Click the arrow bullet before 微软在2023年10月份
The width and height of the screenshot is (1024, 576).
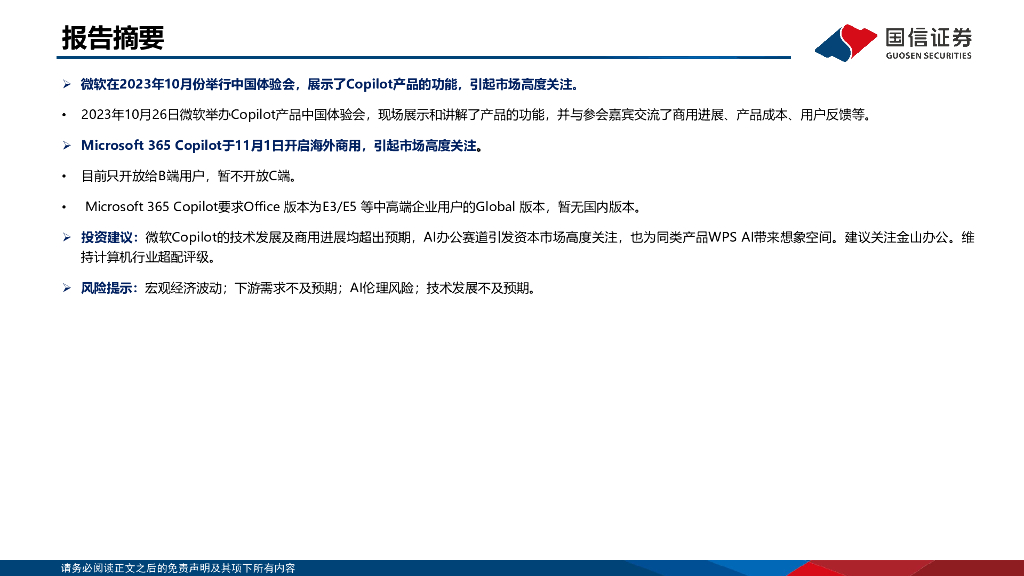coord(67,84)
